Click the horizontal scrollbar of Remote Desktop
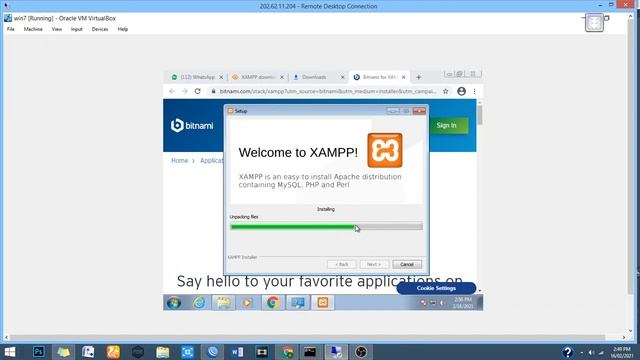The image size is (640, 360). [314, 338]
